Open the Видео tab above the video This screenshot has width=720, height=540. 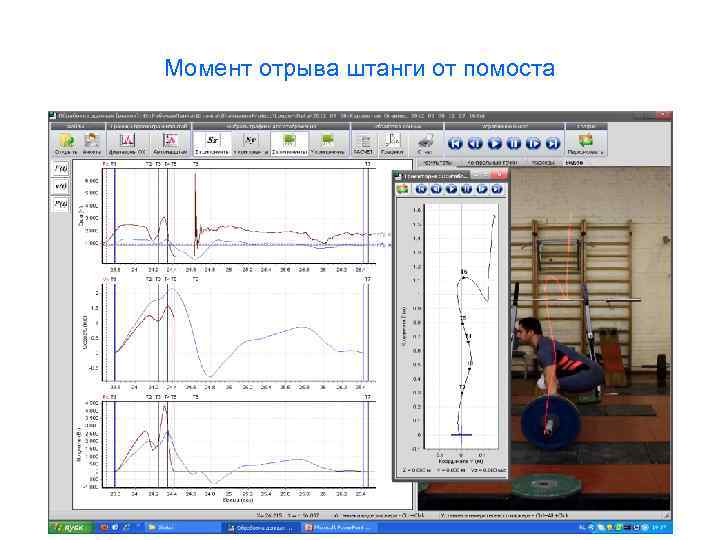tap(574, 163)
